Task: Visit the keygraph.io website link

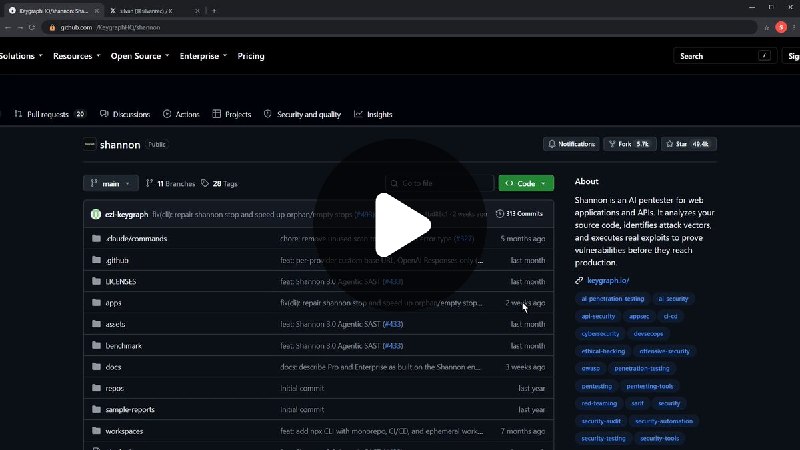Action: coord(608,281)
